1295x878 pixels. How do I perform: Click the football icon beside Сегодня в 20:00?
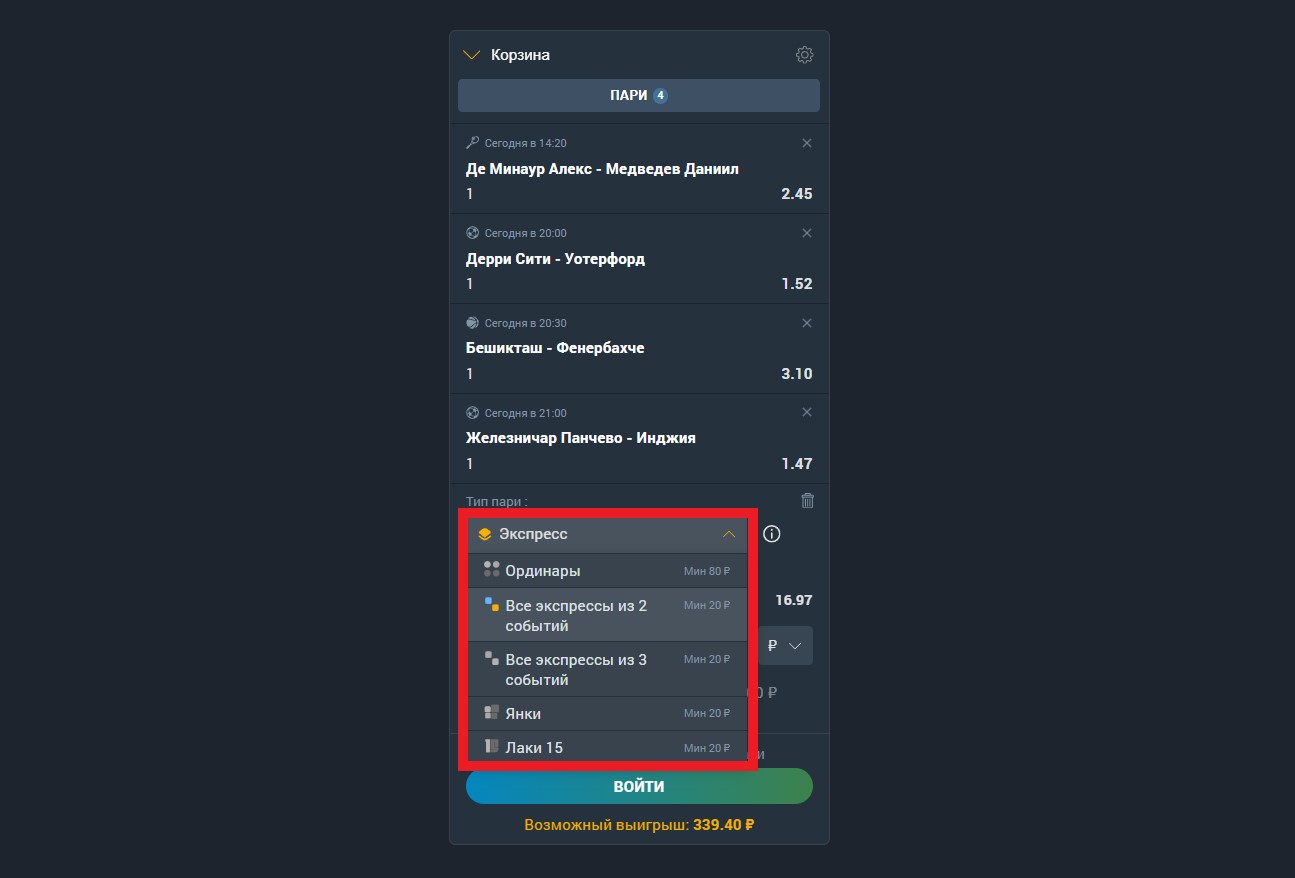point(473,233)
